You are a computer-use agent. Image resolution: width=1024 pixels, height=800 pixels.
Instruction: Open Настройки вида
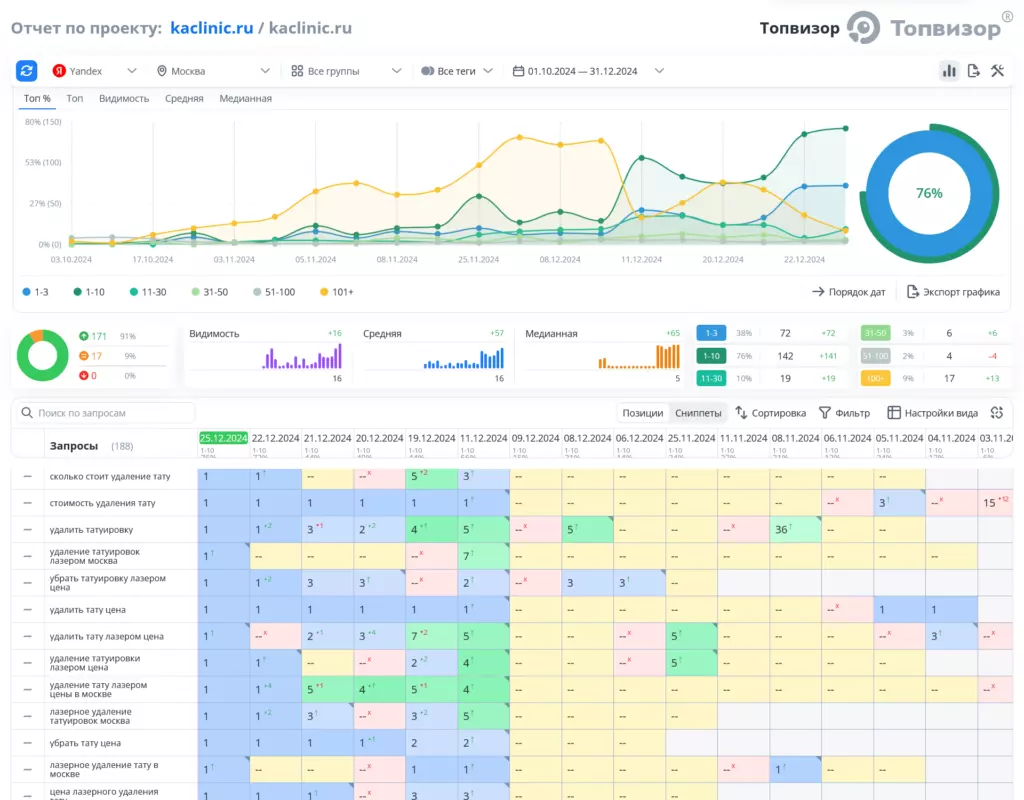[x=933, y=413]
